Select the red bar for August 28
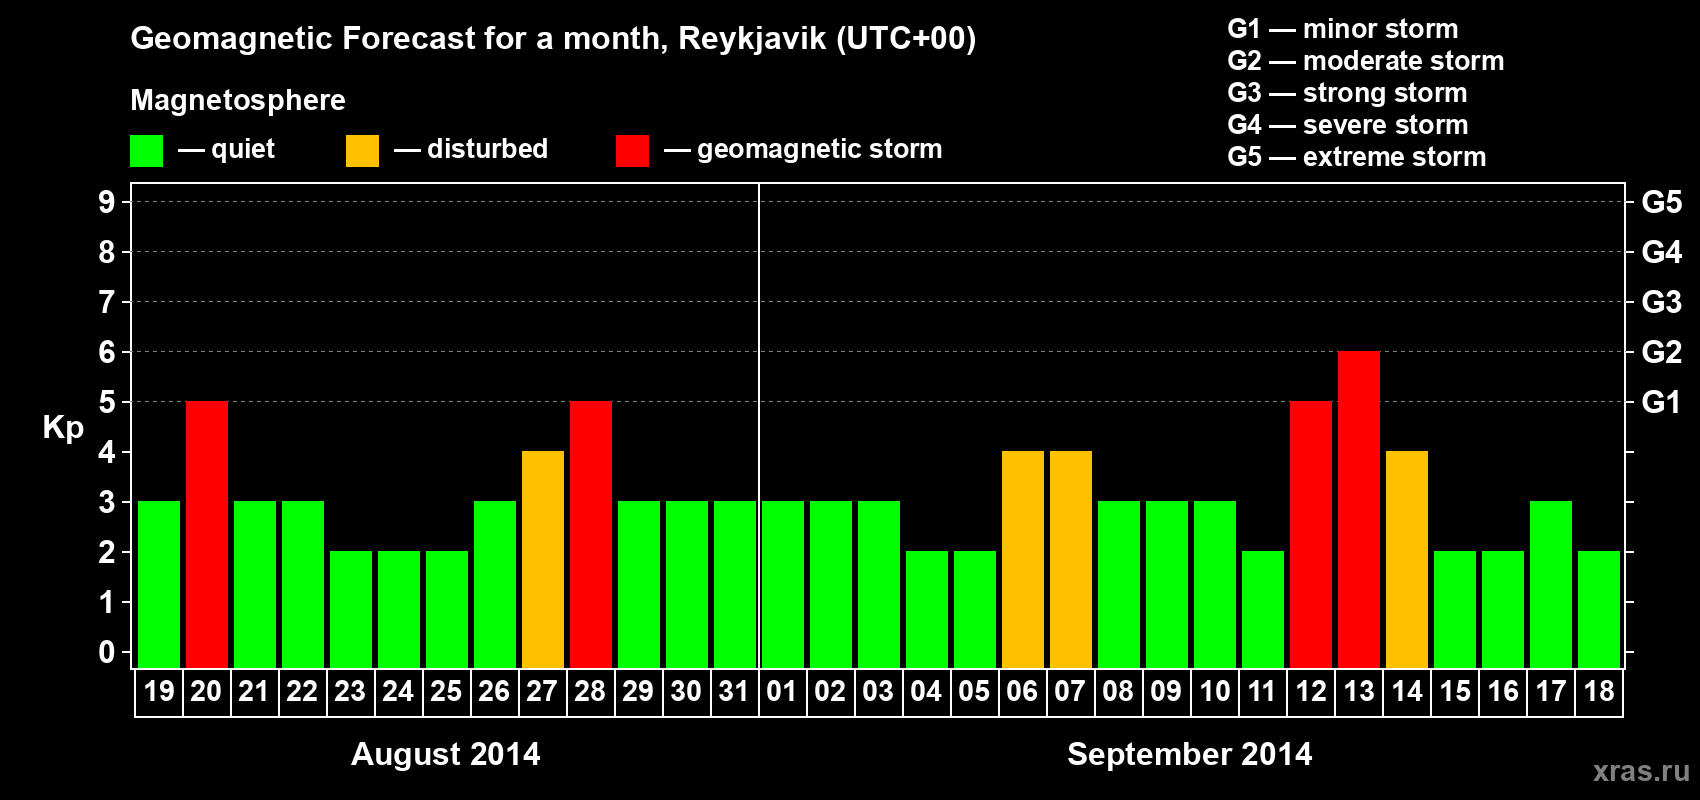 (591, 534)
